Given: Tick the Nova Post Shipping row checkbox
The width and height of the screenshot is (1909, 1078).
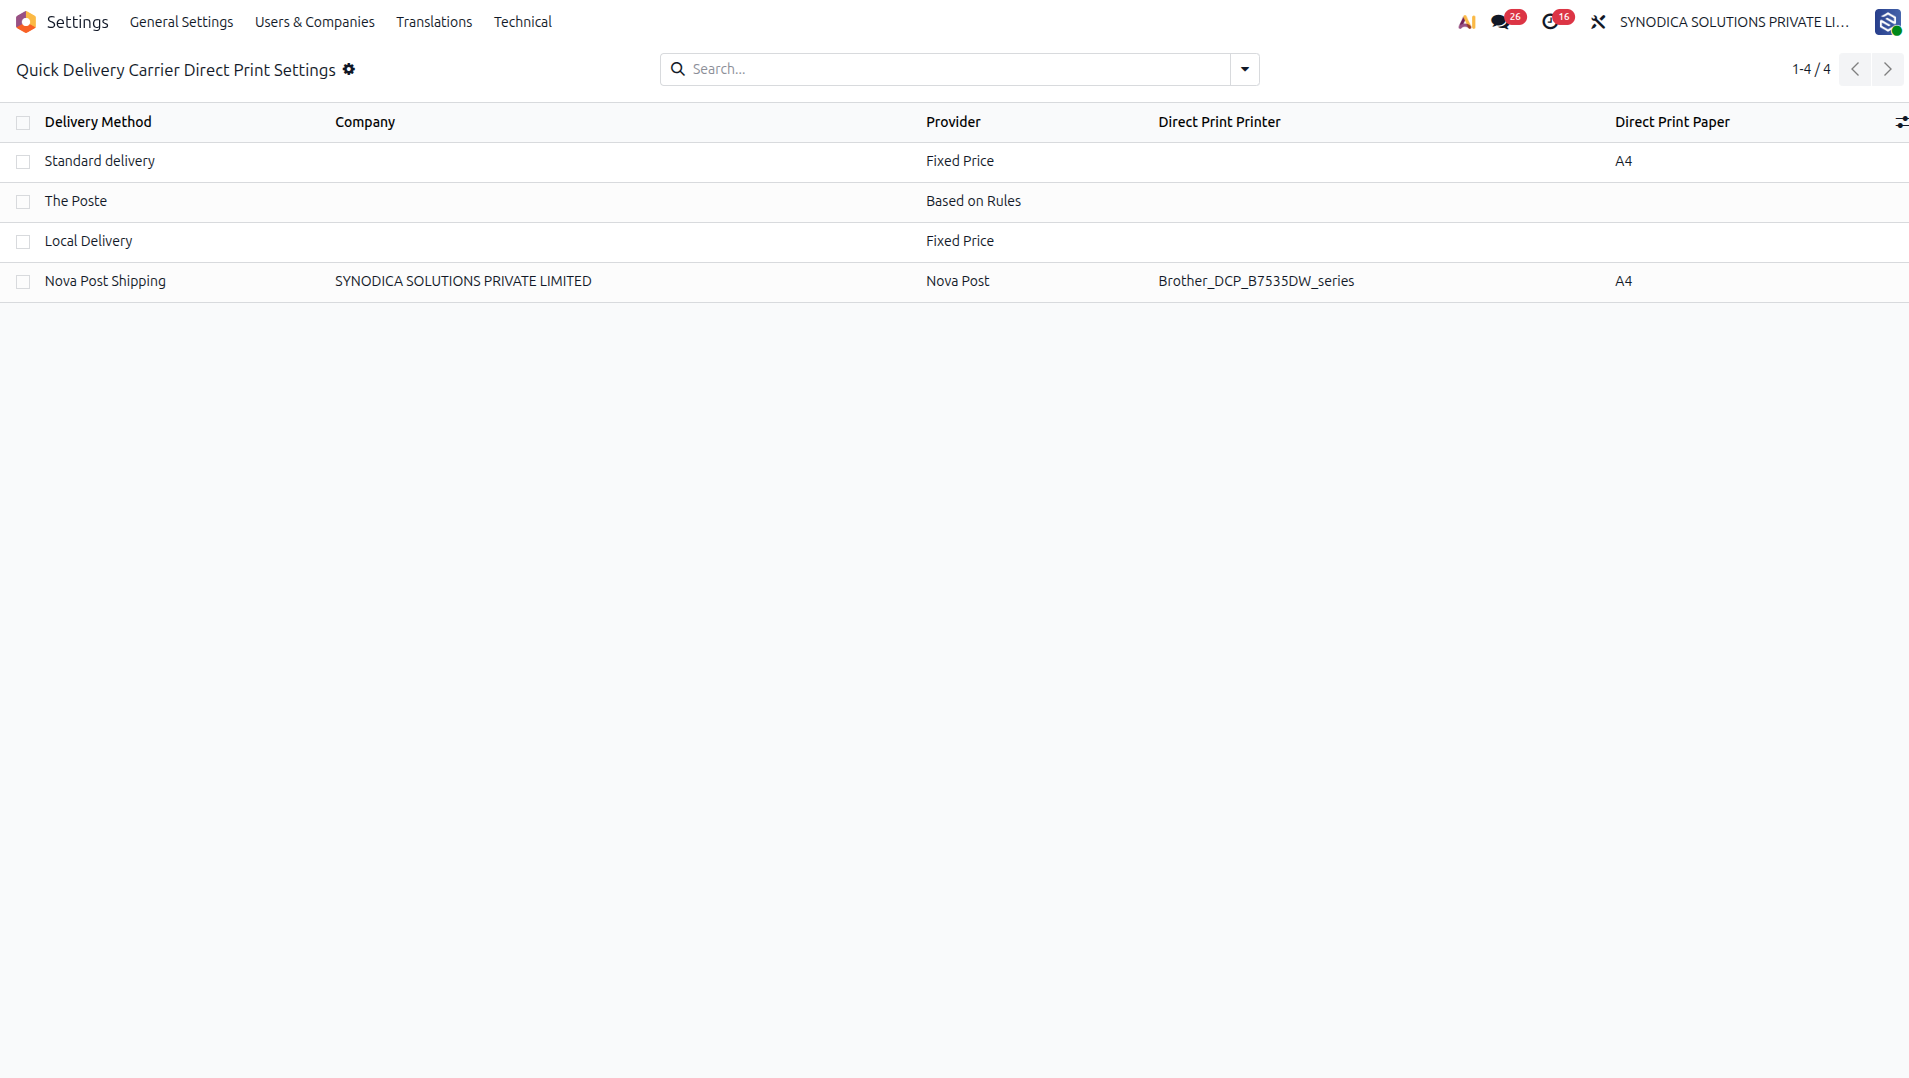Looking at the screenshot, I should pyautogui.click(x=23, y=282).
